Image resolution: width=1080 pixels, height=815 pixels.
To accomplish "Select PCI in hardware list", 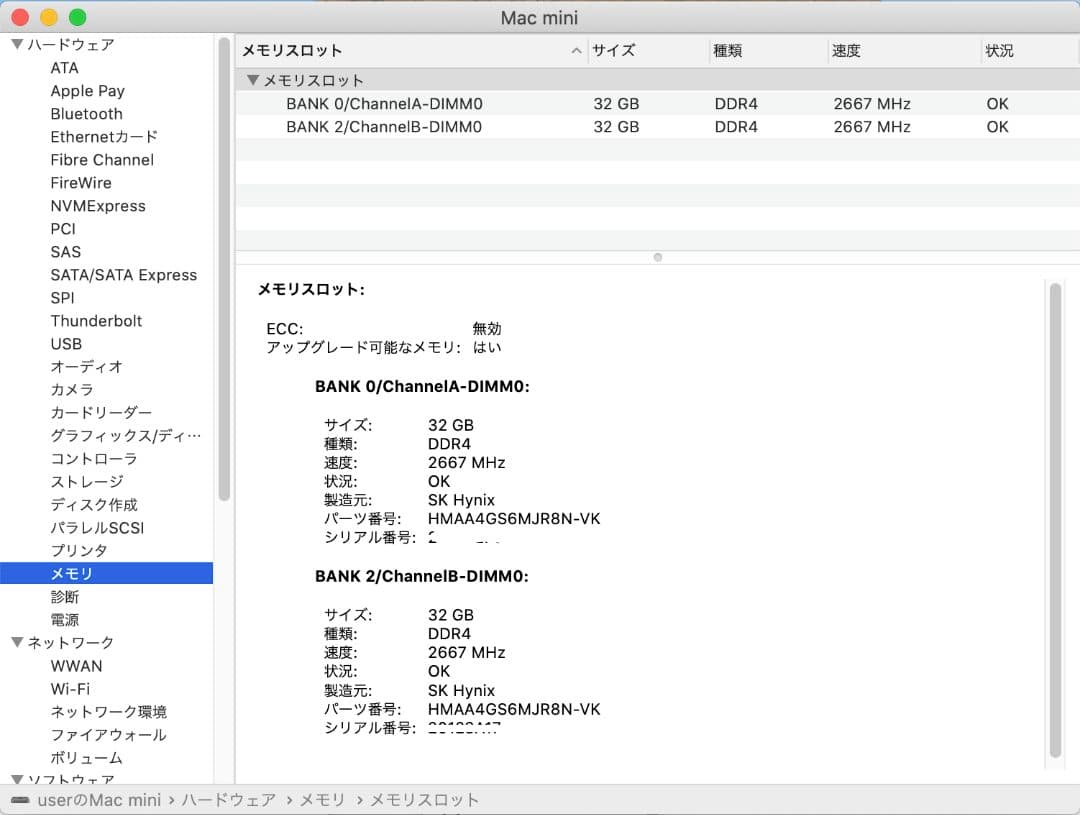I will tap(63, 229).
